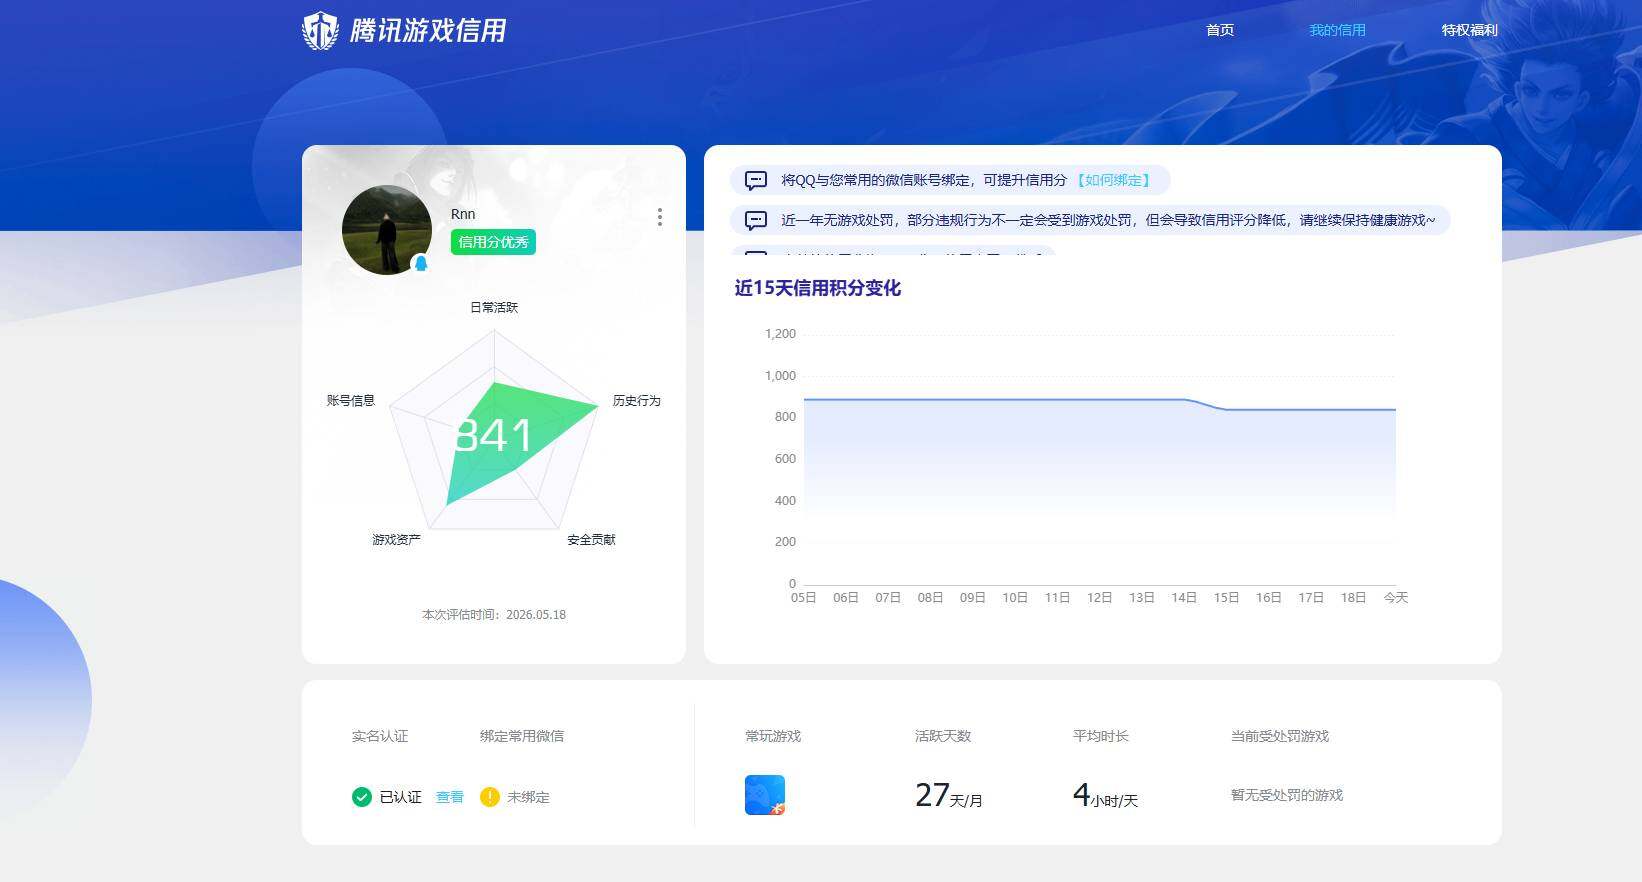1642x882 pixels.
Task: Click the 腾讯游戏信用 title text
Action: [x=428, y=31]
